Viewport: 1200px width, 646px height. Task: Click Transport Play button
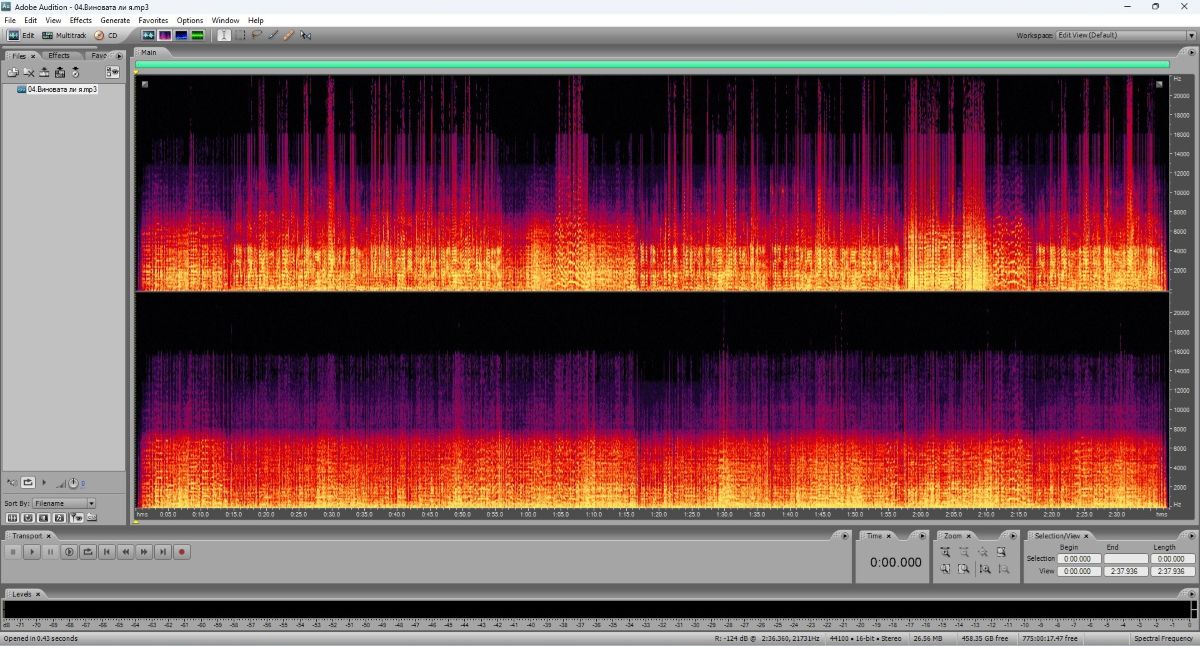(x=31, y=551)
